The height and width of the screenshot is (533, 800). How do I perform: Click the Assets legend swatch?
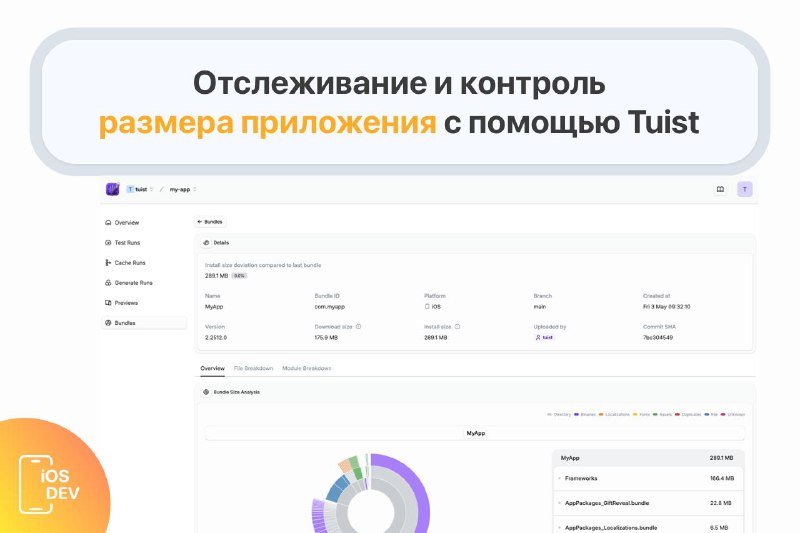[x=655, y=415]
